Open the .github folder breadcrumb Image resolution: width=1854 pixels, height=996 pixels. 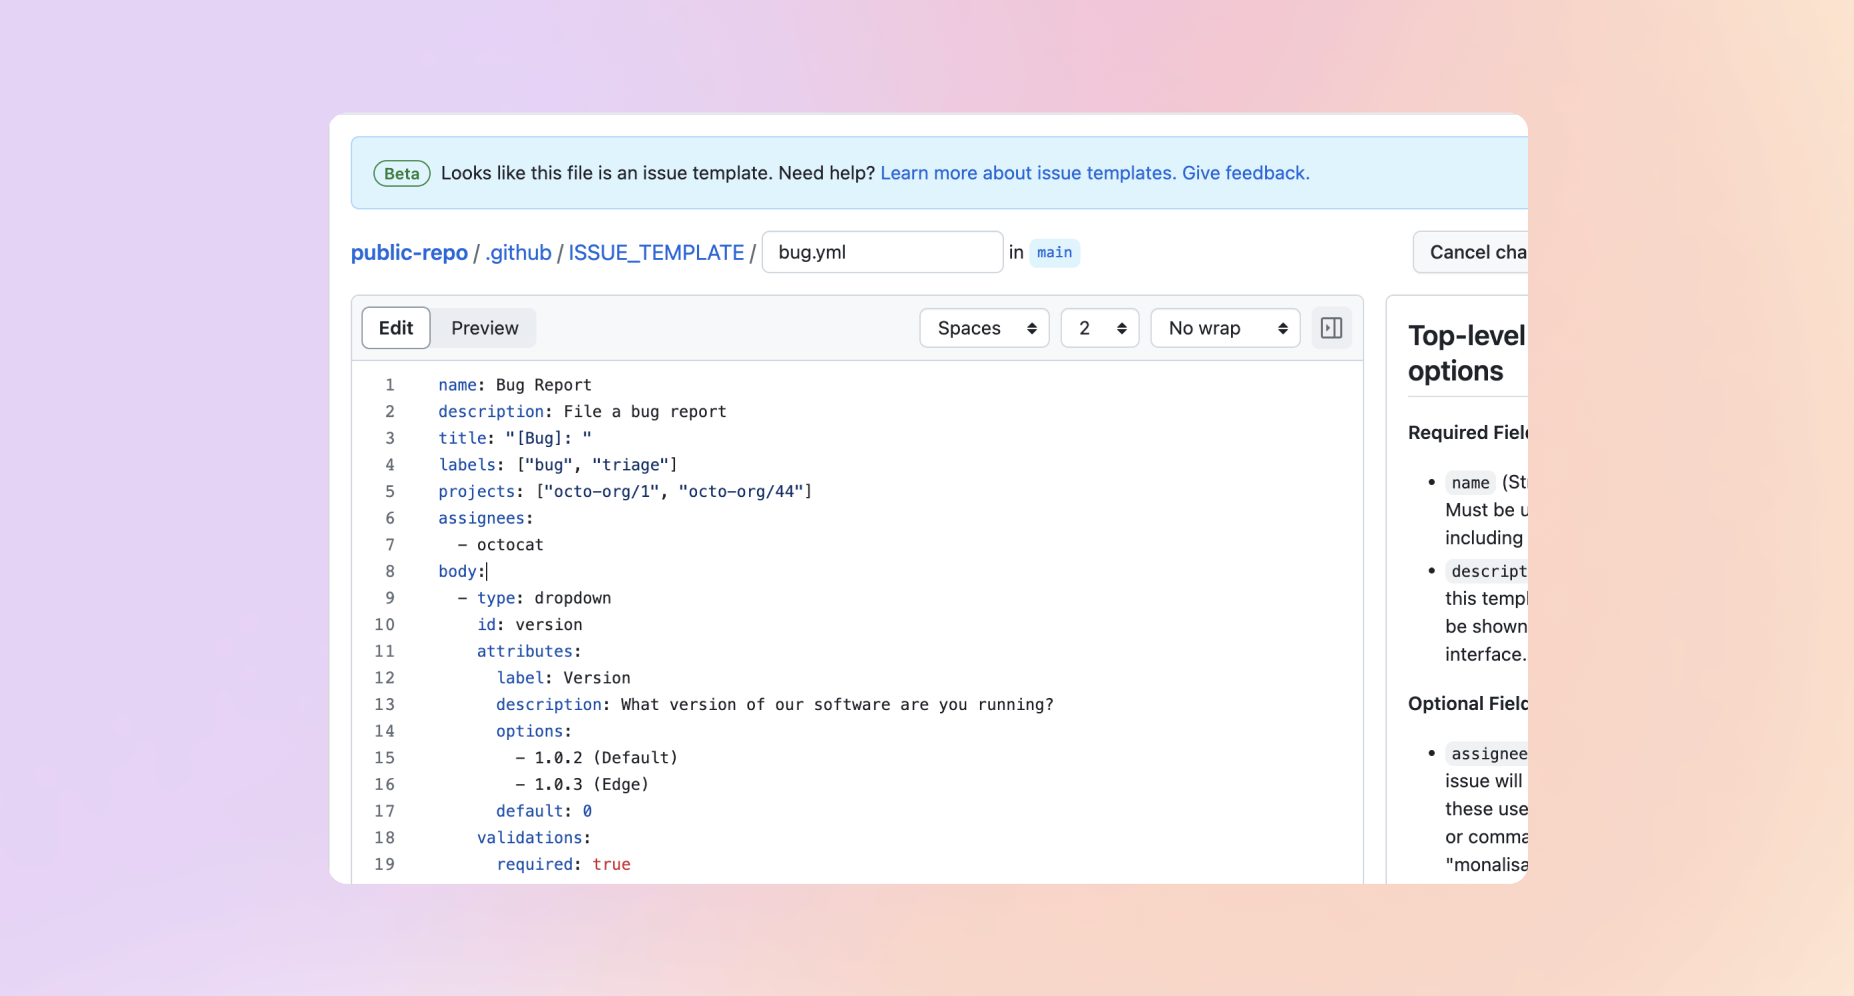(517, 252)
